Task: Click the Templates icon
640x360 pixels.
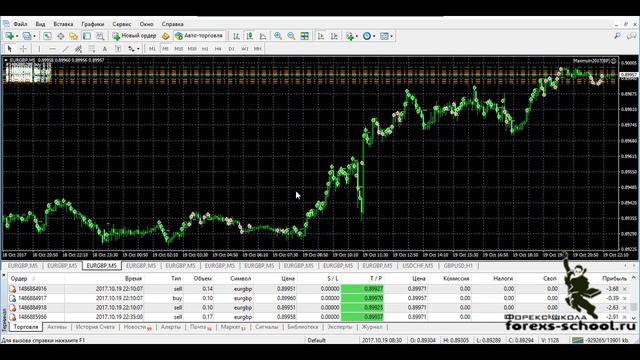Action: coord(384,36)
